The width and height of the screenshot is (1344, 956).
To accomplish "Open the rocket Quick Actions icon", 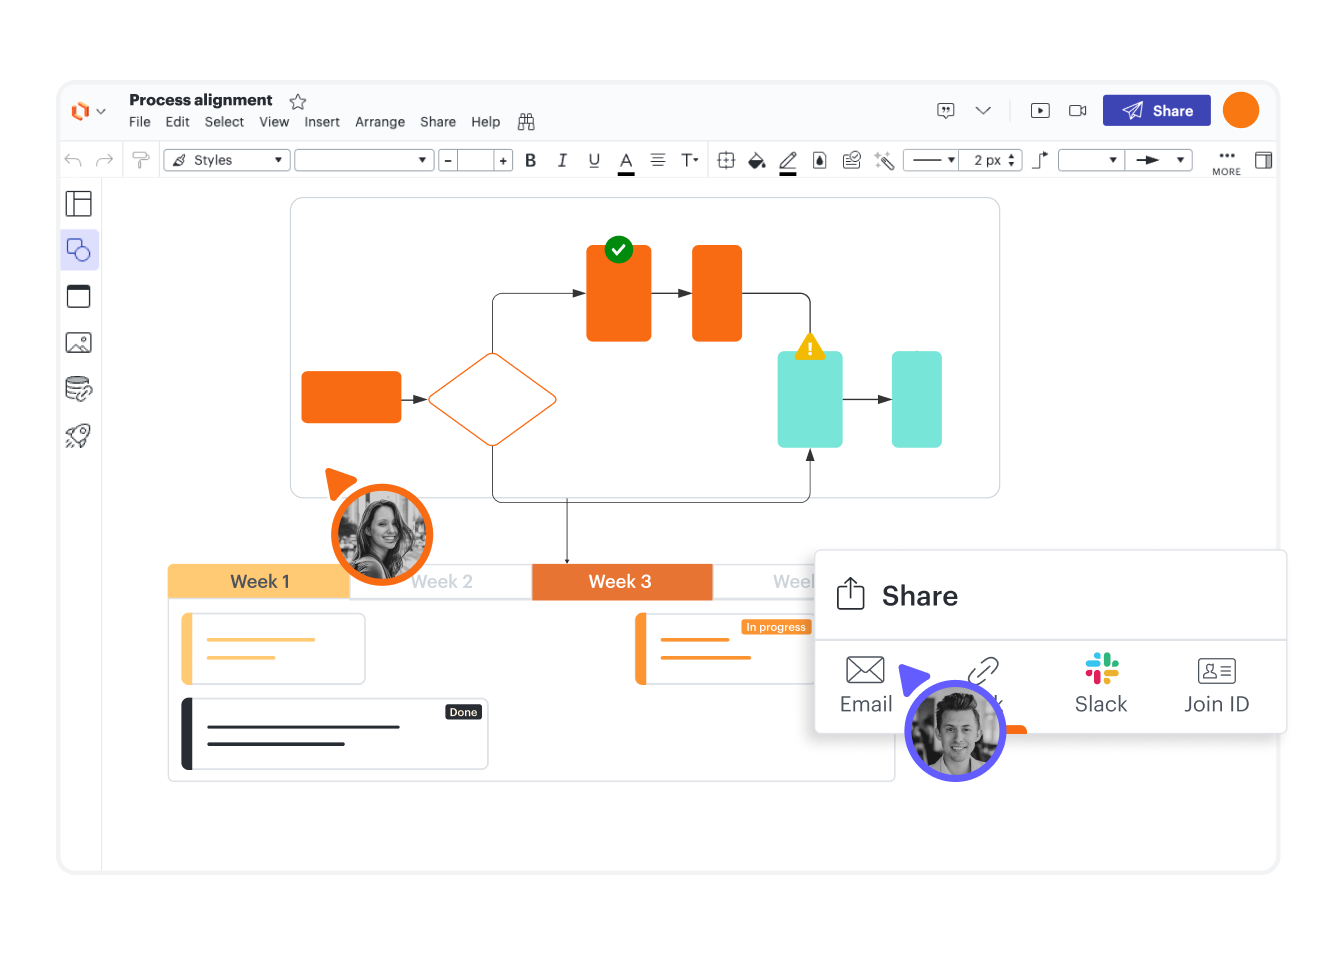I will click(x=78, y=435).
